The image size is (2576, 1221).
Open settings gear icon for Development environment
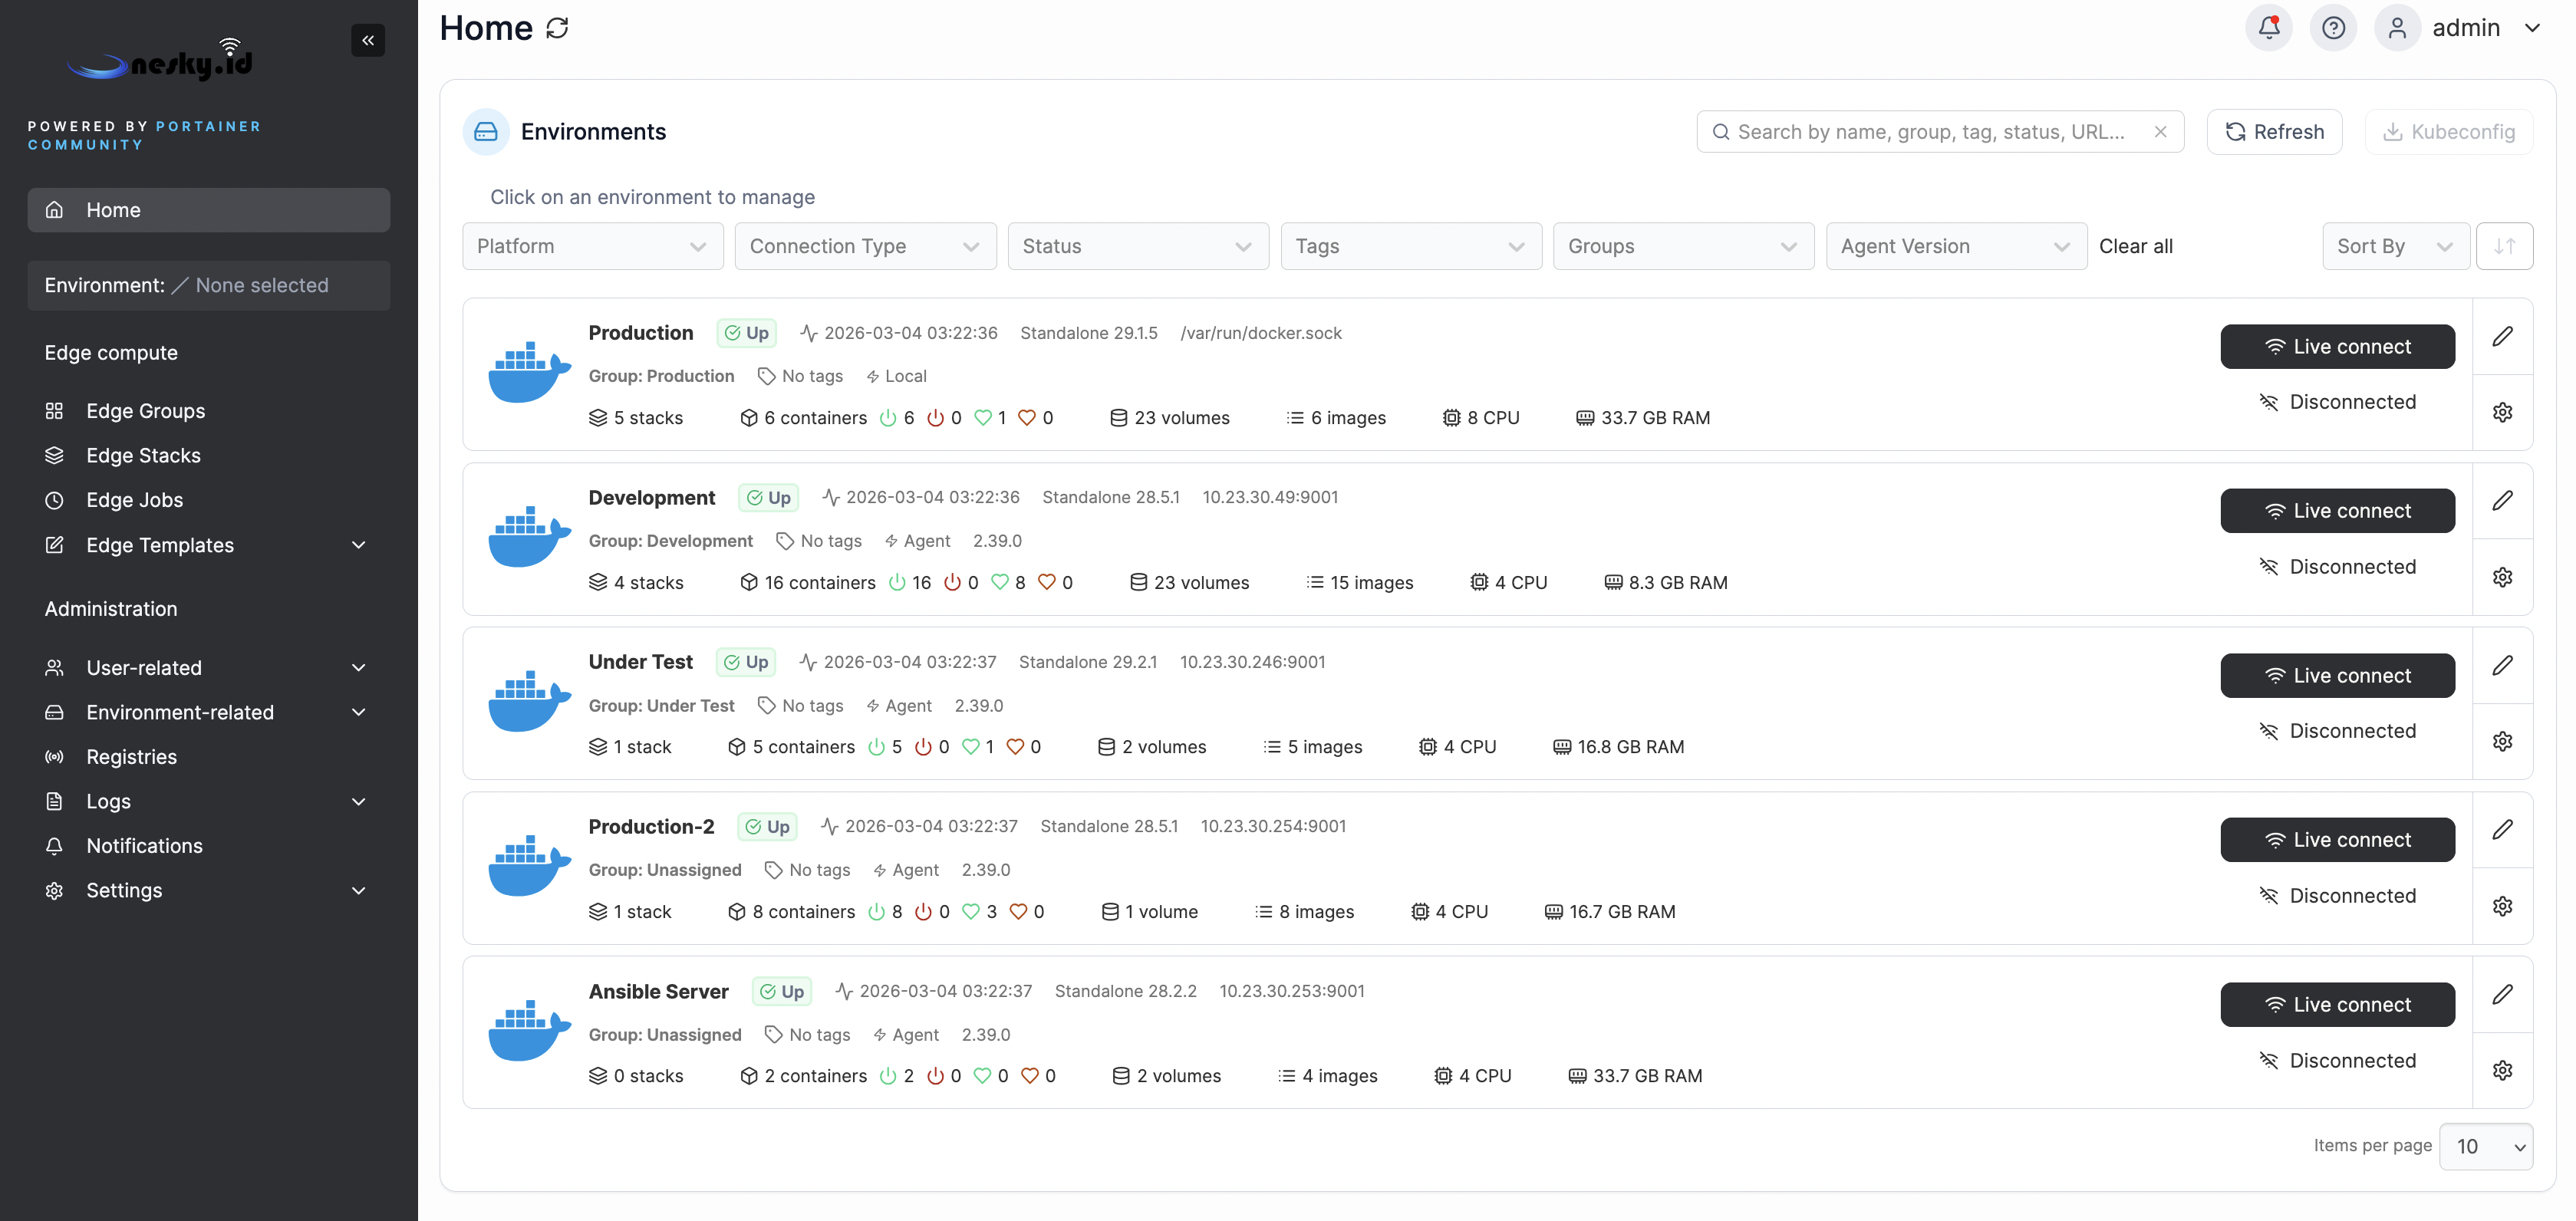pos(2502,577)
